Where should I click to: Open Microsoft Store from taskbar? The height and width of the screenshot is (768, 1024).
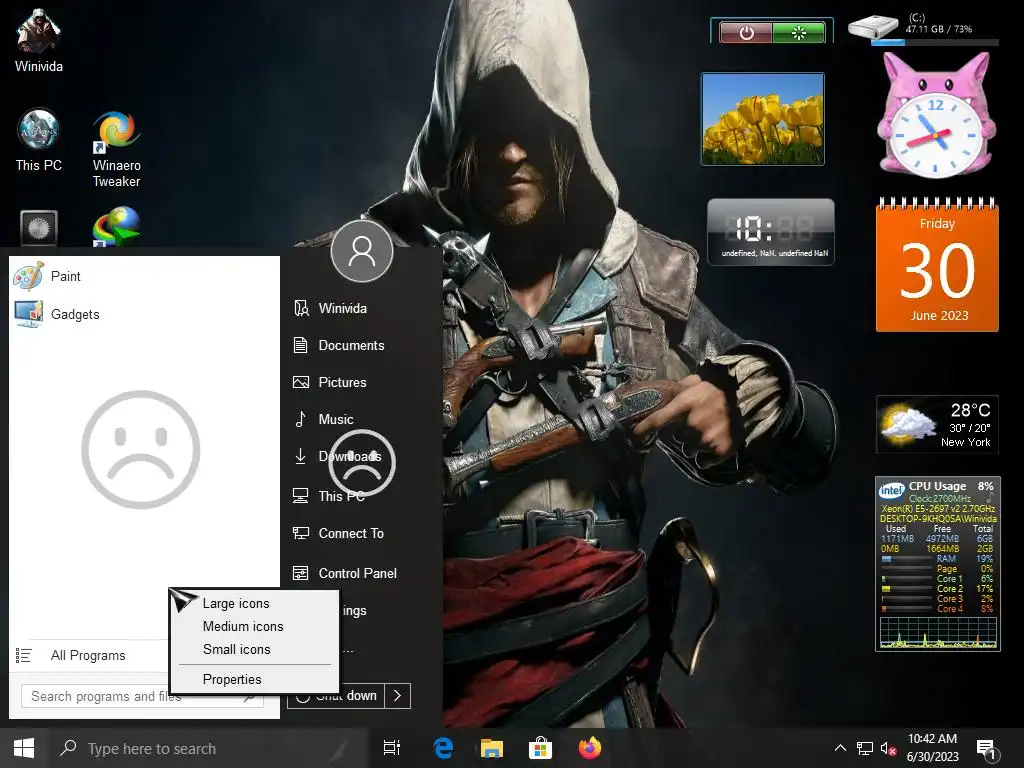coord(540,748)
